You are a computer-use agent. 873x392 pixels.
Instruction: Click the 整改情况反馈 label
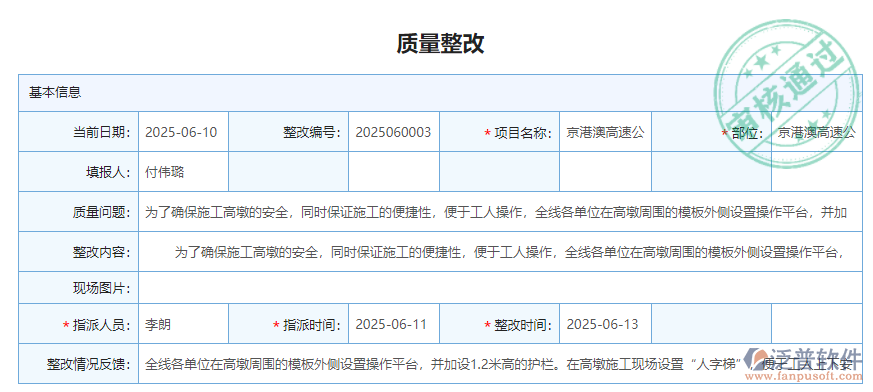click(x=89, y=365)
